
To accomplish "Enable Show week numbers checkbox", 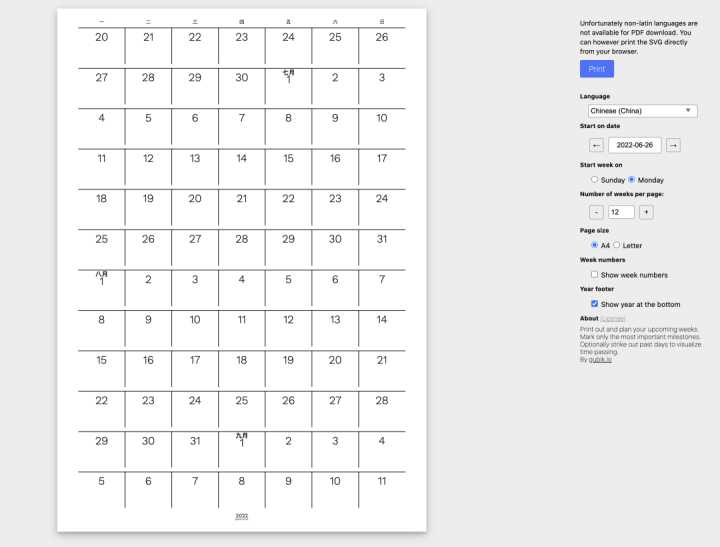I will pyautogui.click(x=594, y=274).
